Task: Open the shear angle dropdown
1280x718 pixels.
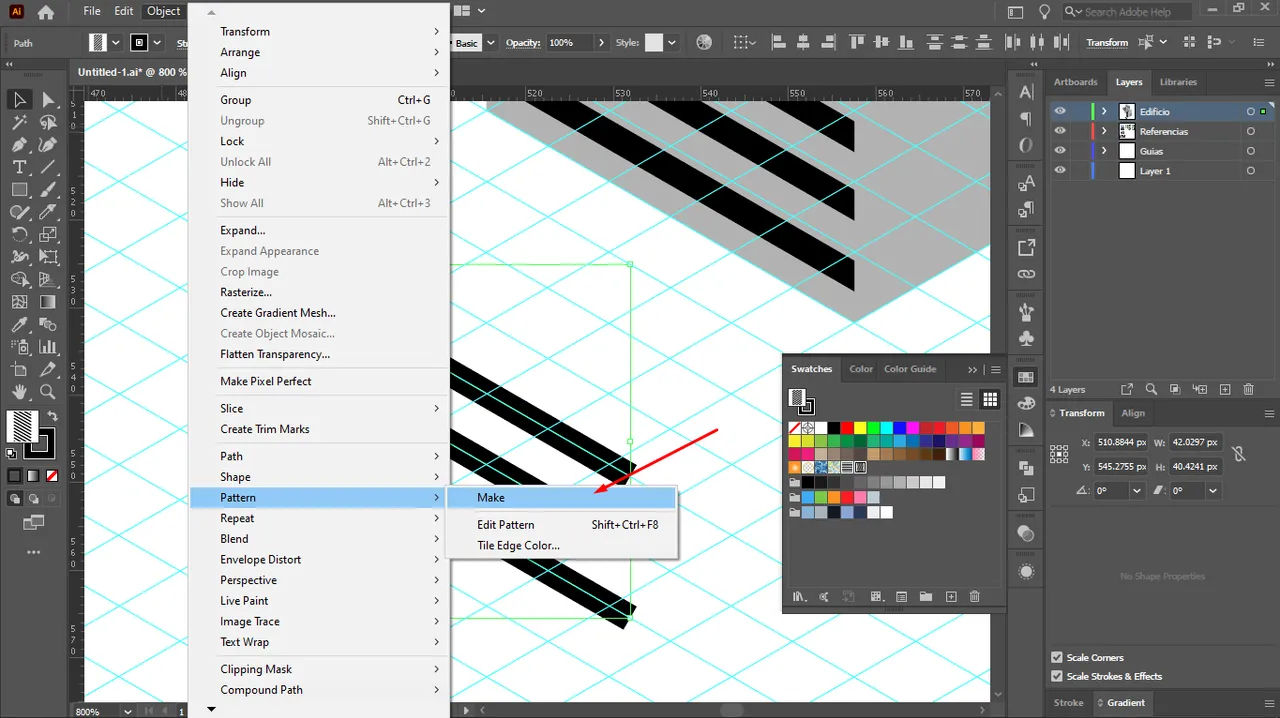Action: [x=1213, y=491]
